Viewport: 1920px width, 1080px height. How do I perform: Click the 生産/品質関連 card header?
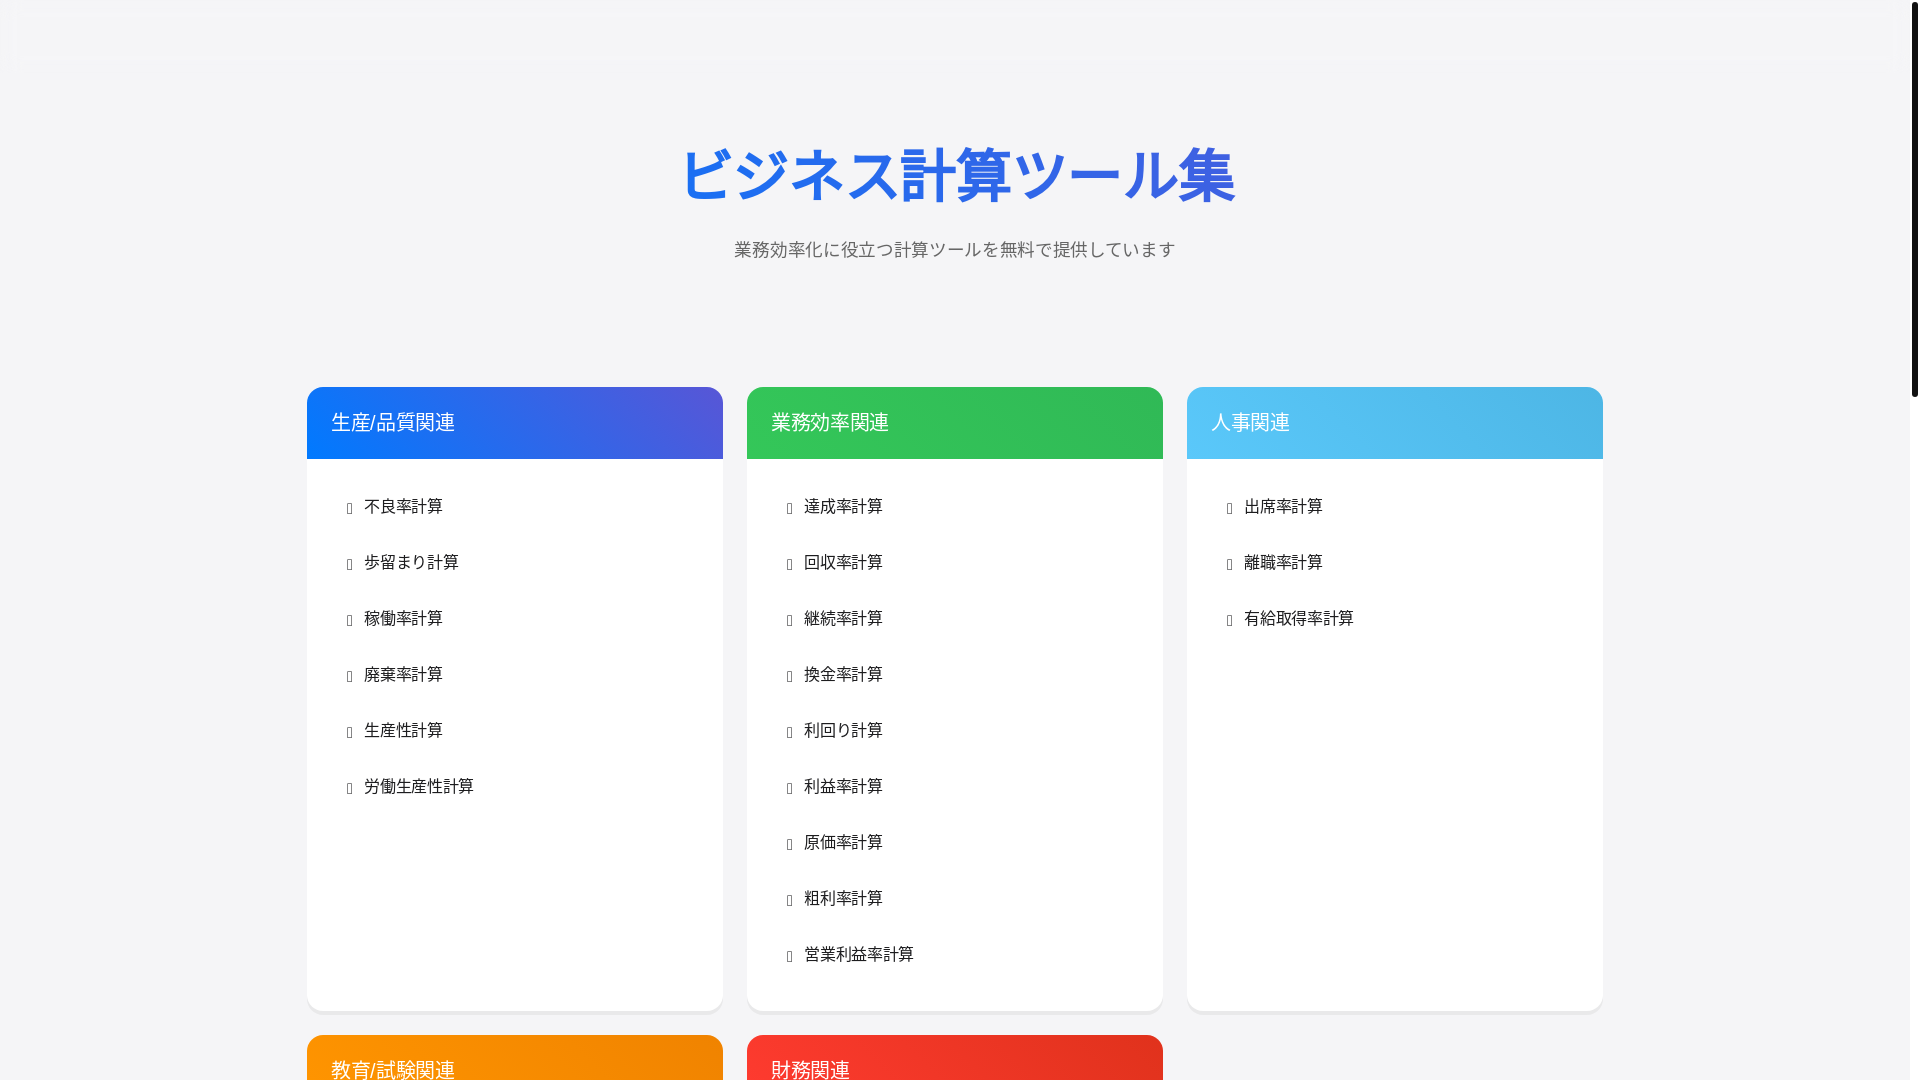[515, 423]
